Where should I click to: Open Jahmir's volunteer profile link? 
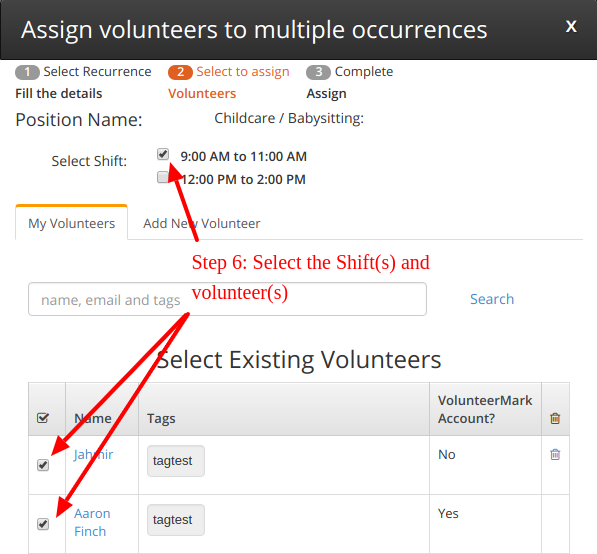click(93, 454)
